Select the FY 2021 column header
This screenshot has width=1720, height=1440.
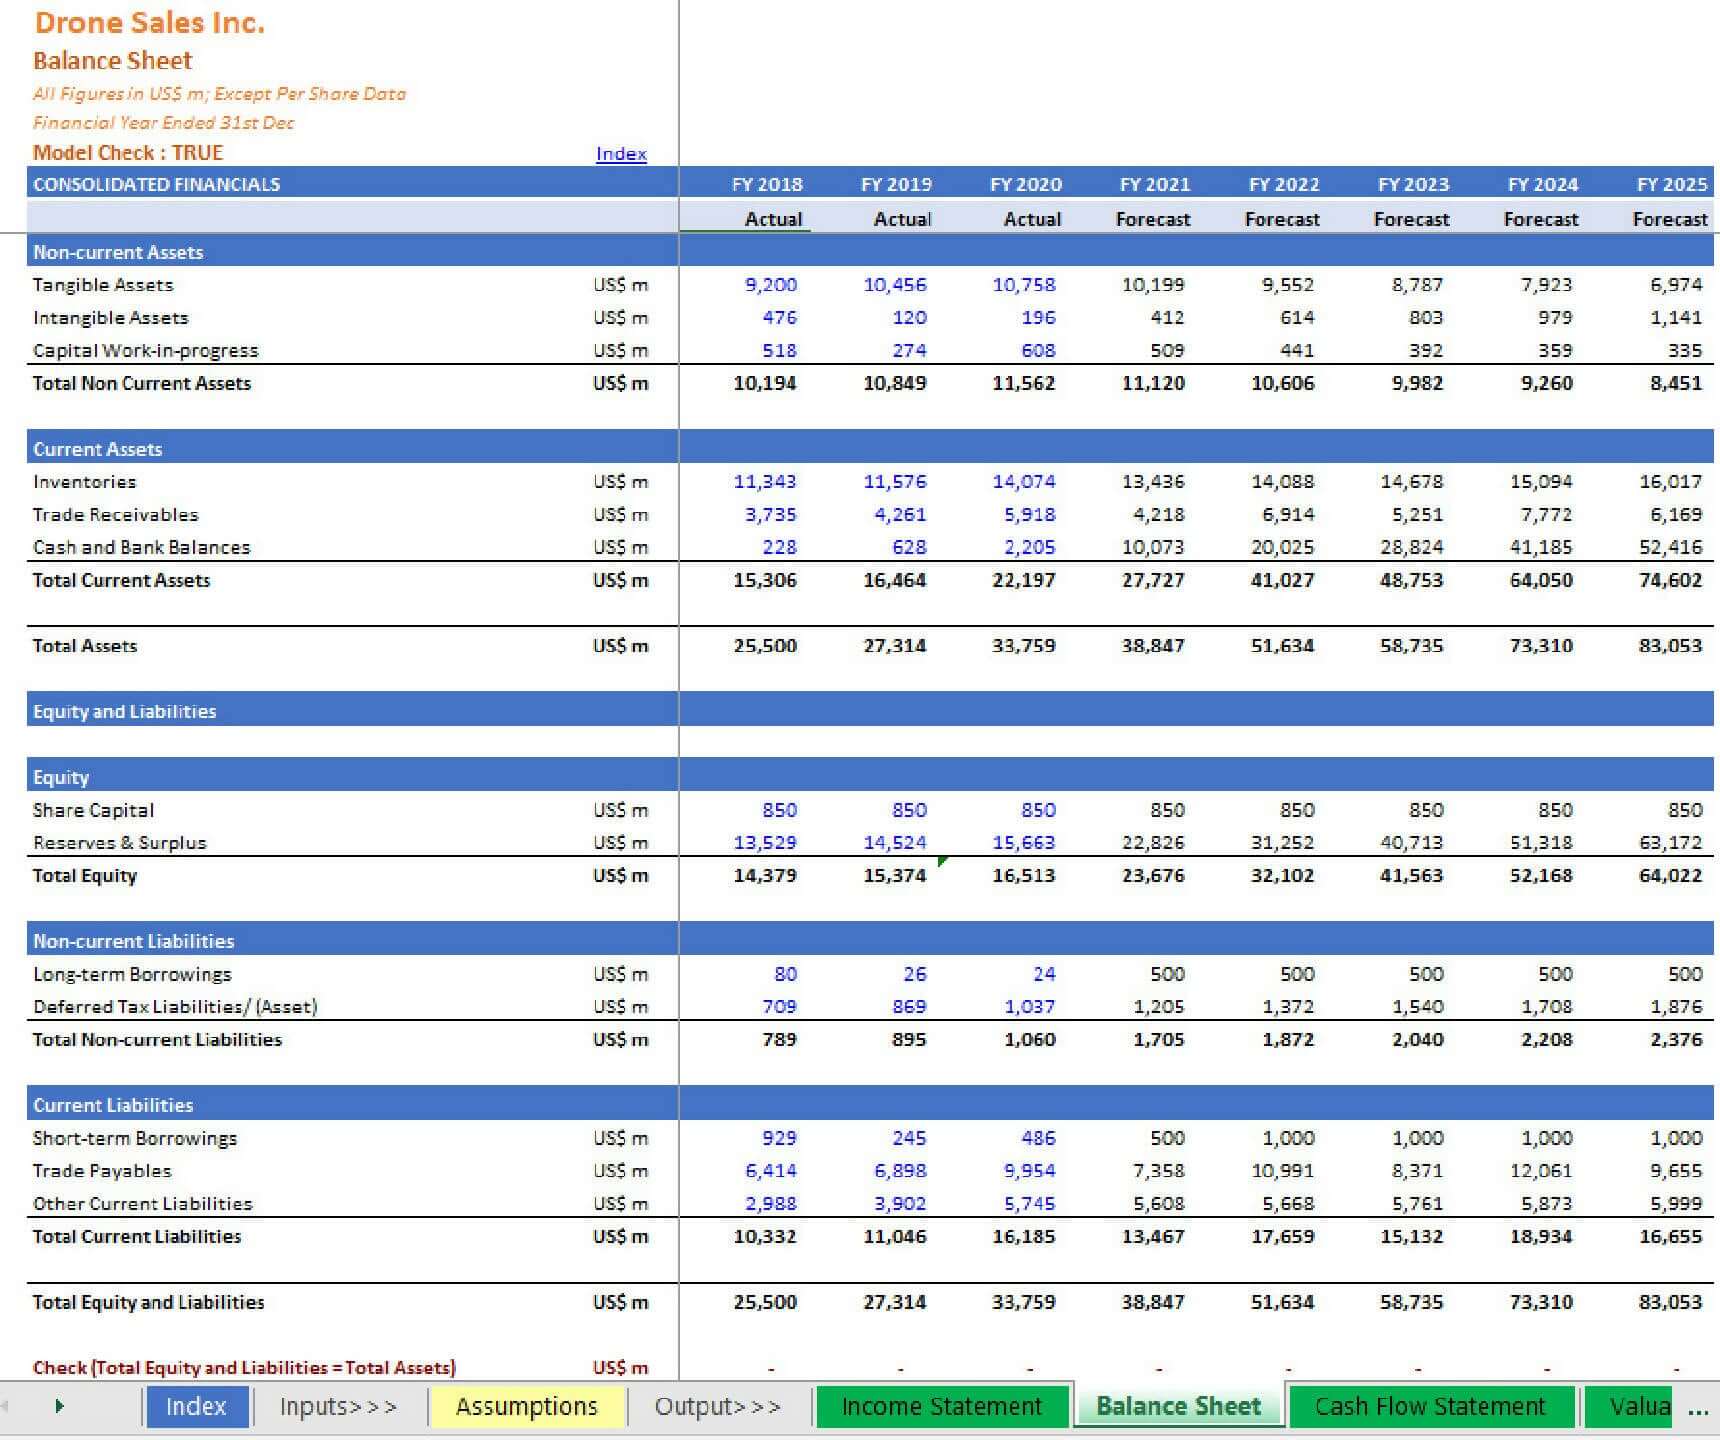[x=1155, y=184]
